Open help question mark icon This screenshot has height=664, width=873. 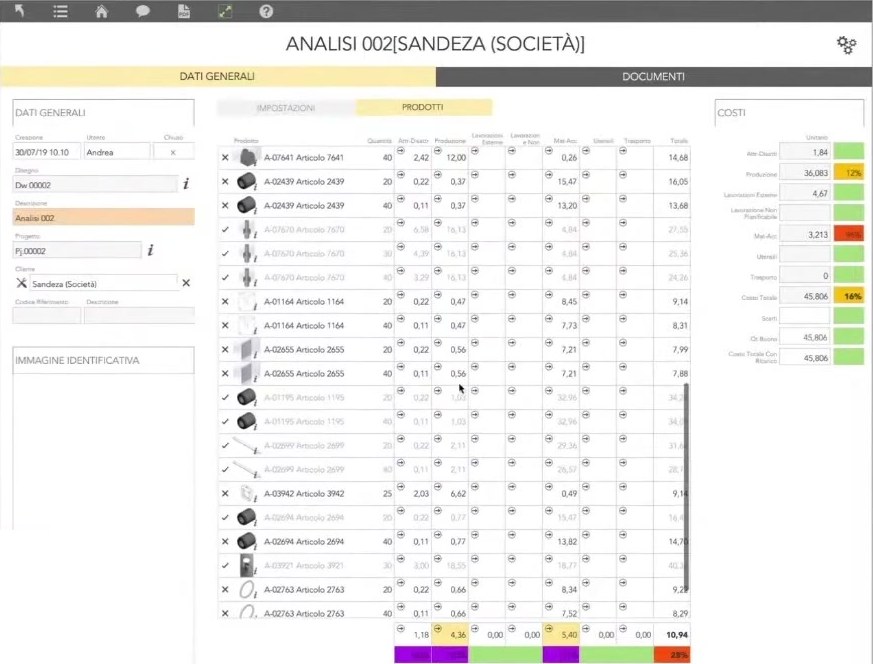point(266,11)
